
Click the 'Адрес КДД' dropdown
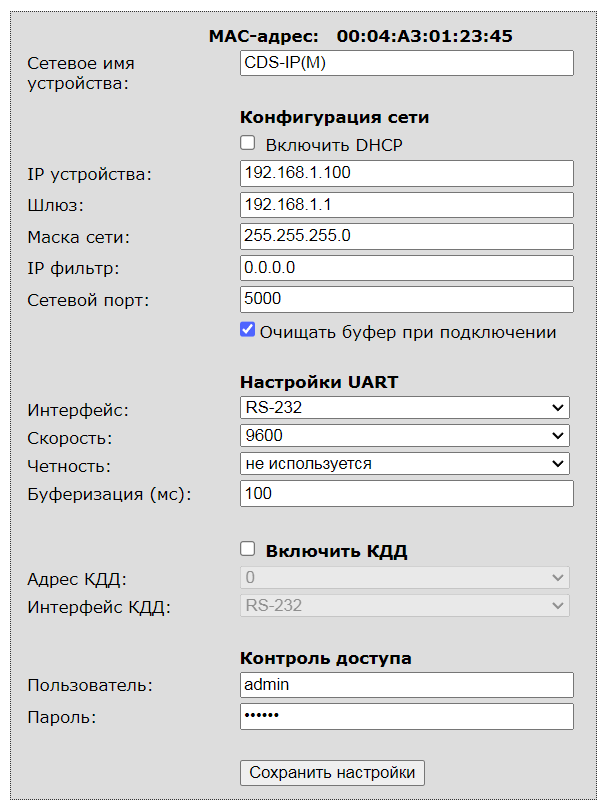(405, 578)
